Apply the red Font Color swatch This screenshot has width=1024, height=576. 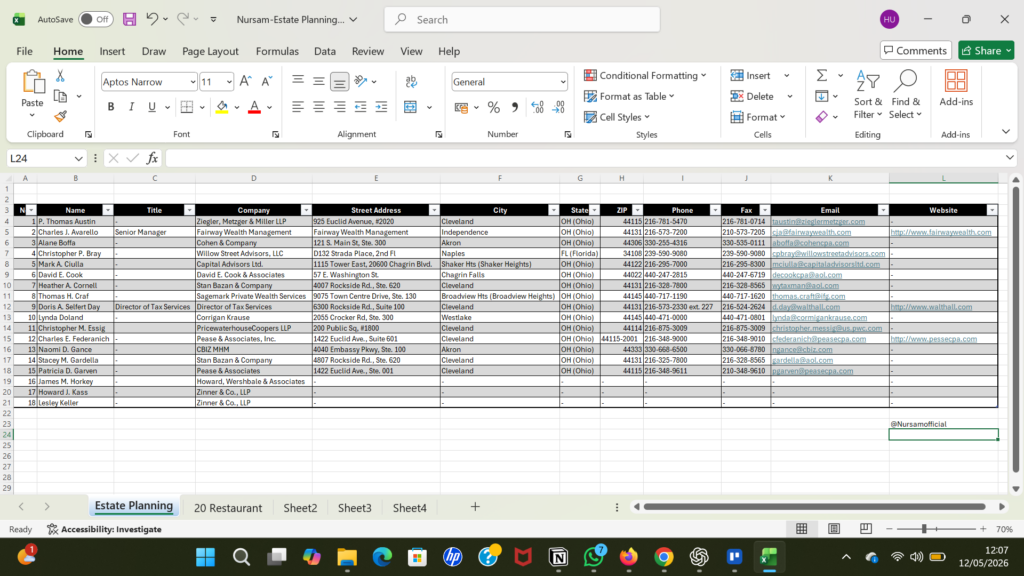click(x=255, y=107)
